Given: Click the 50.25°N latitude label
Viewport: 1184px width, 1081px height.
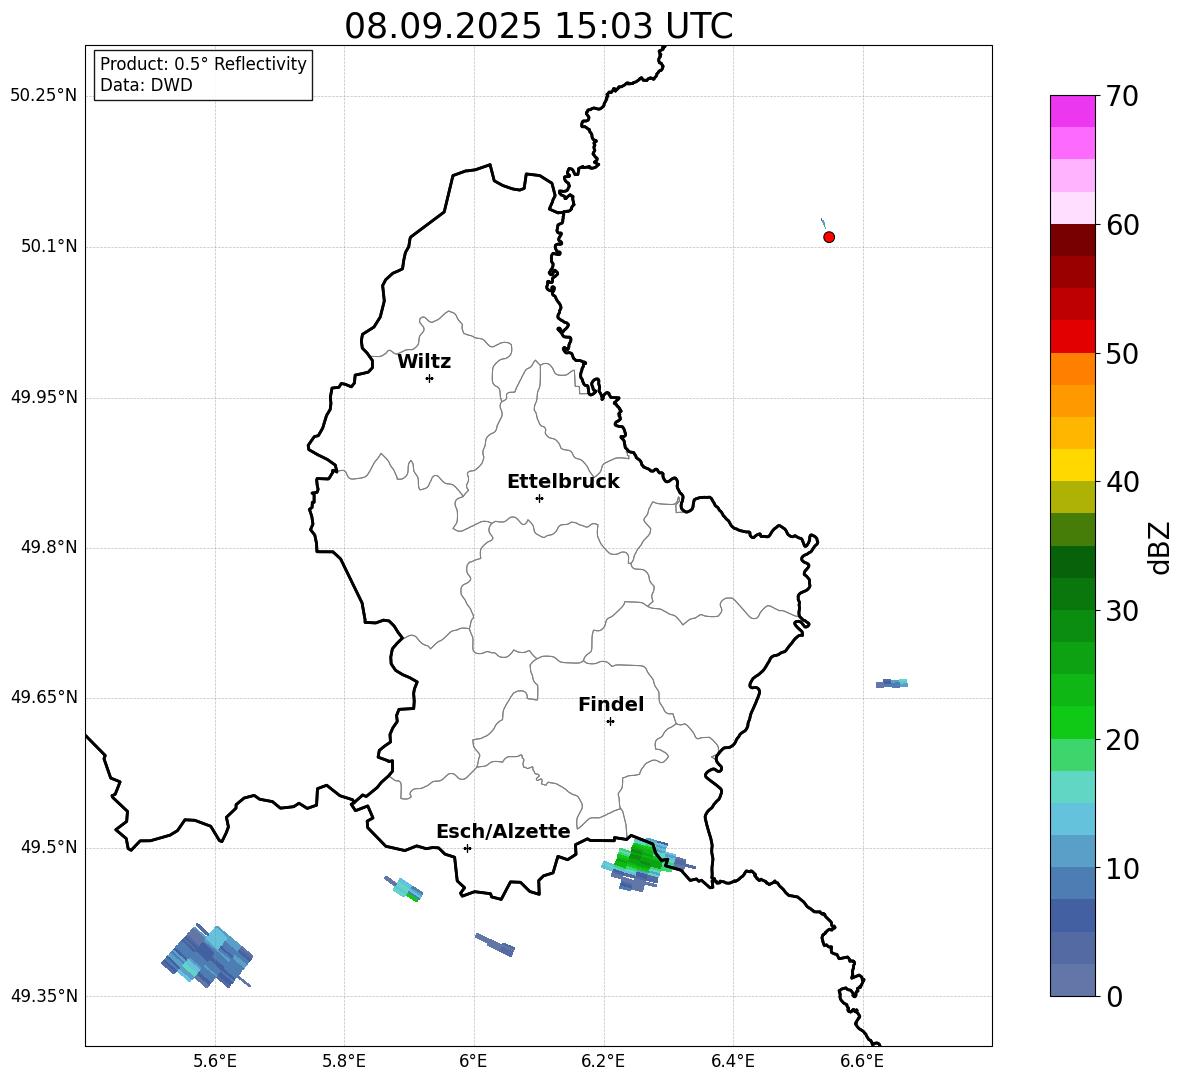Looking at the screenshot, I should pyautogui.click(x=43, y=96).
